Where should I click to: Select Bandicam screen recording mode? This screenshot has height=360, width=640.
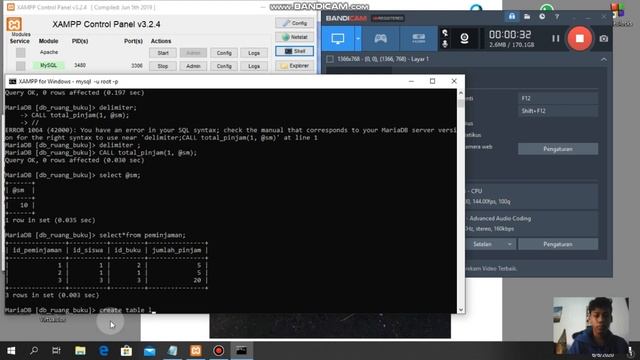click(x=338, y=39)
